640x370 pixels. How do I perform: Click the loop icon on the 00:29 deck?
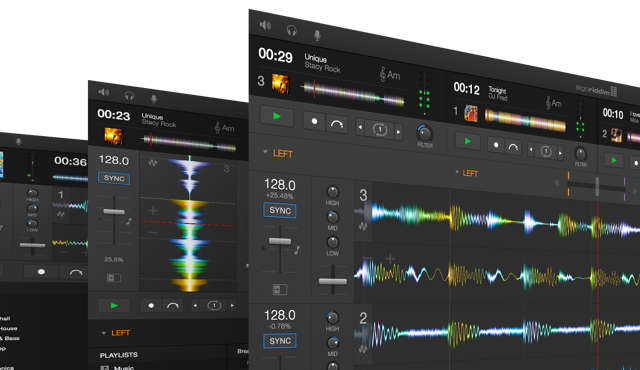point(380,130)
